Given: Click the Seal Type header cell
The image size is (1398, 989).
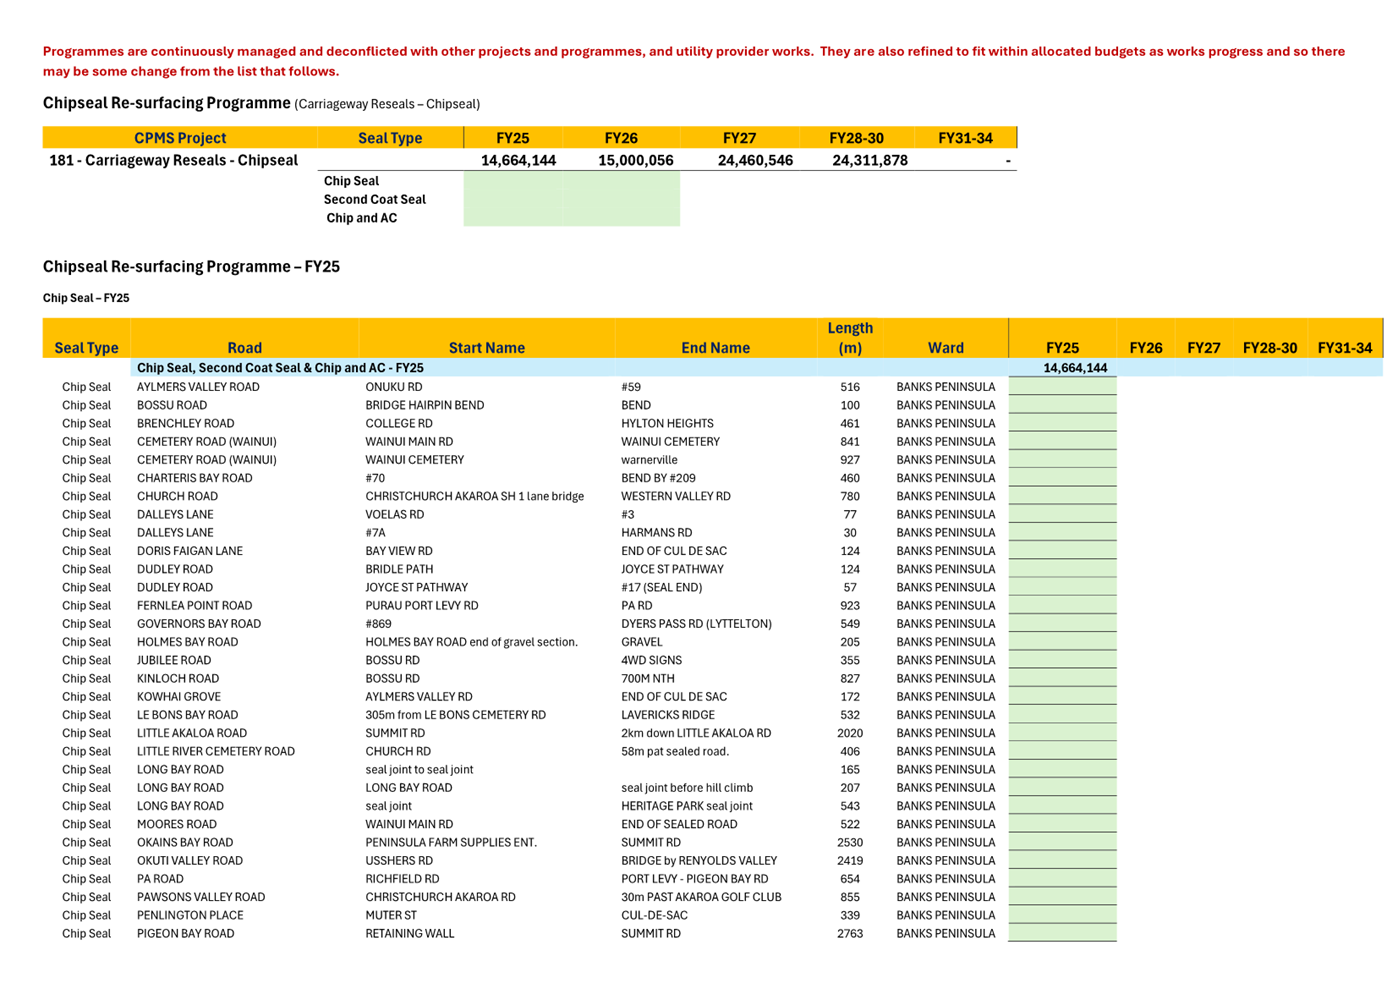Looking at the screenshot, I should [x=389, y=138].
